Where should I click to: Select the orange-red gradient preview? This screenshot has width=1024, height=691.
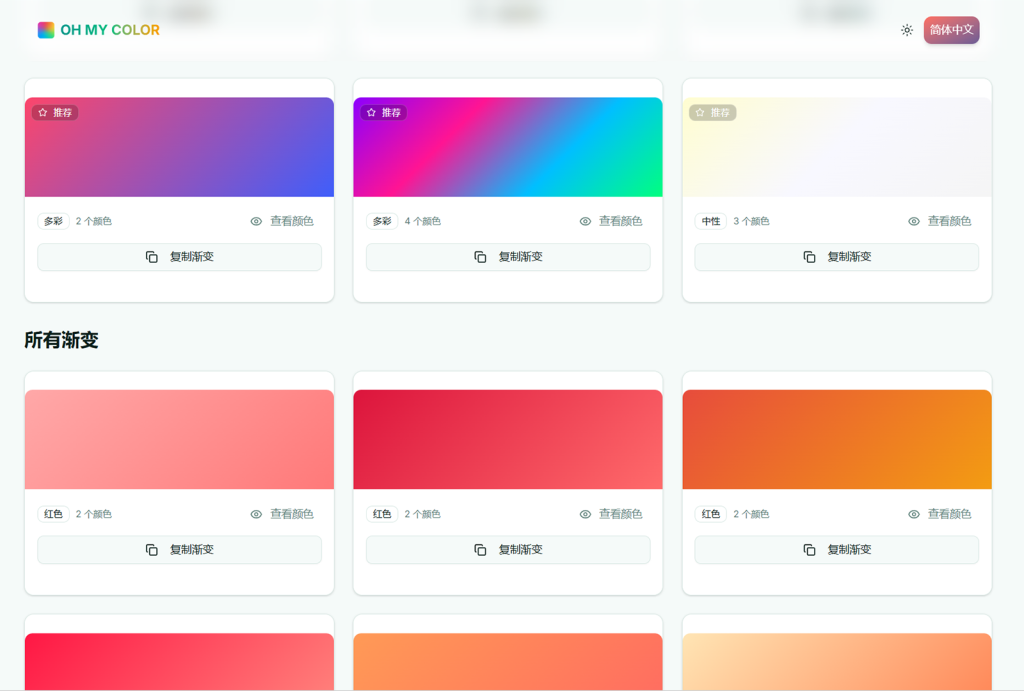pos(837,439)
